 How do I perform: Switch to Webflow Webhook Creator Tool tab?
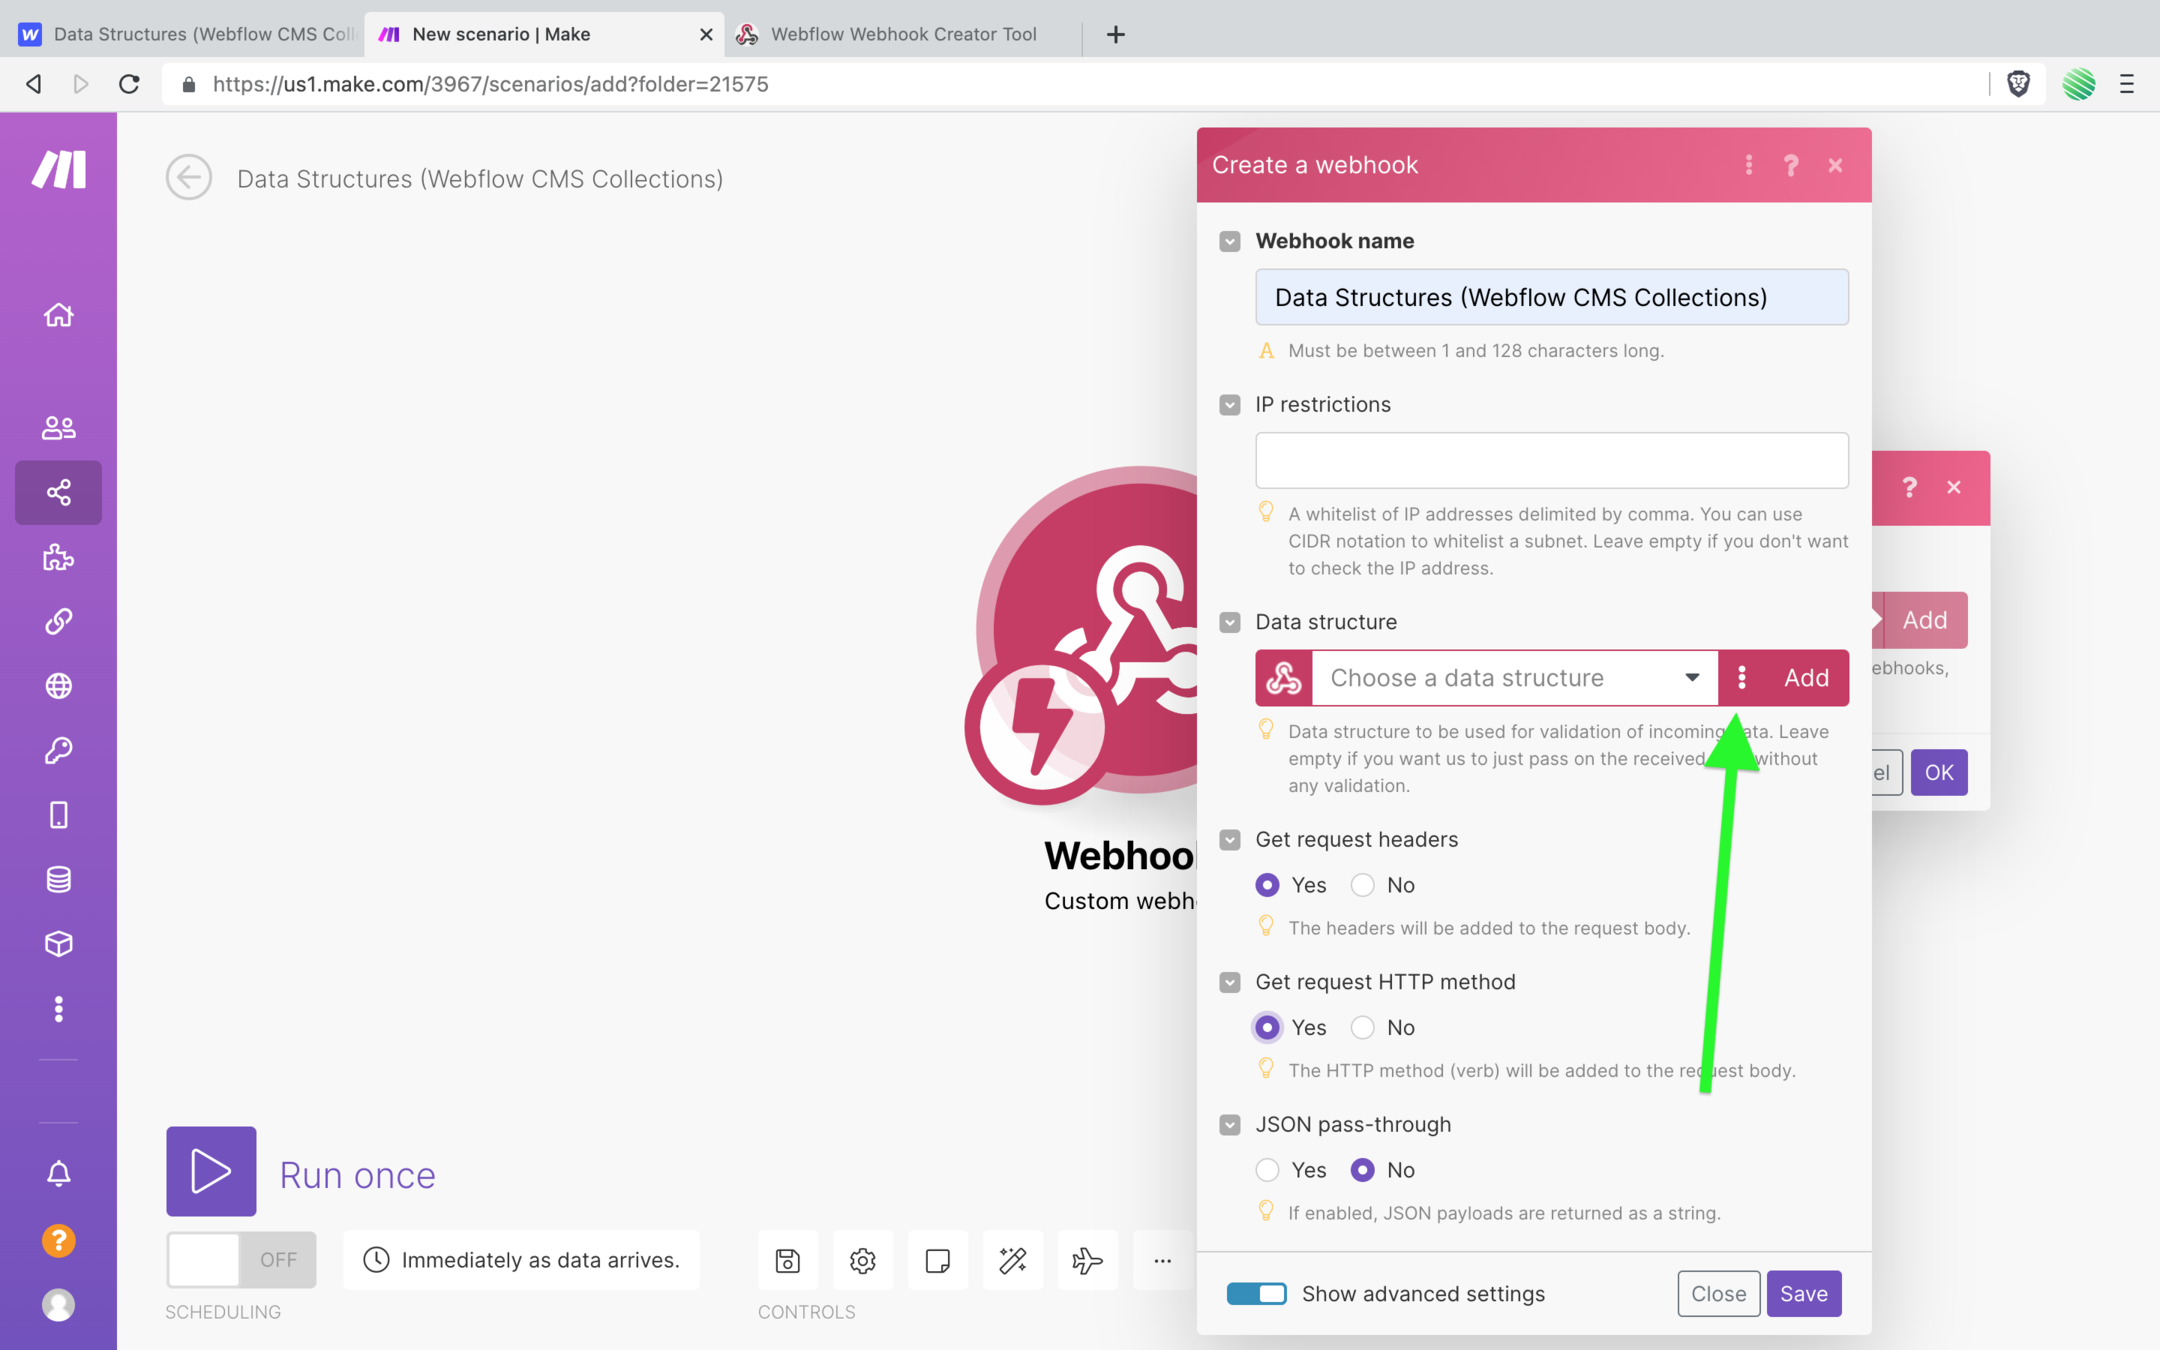(x=904, y=34)
